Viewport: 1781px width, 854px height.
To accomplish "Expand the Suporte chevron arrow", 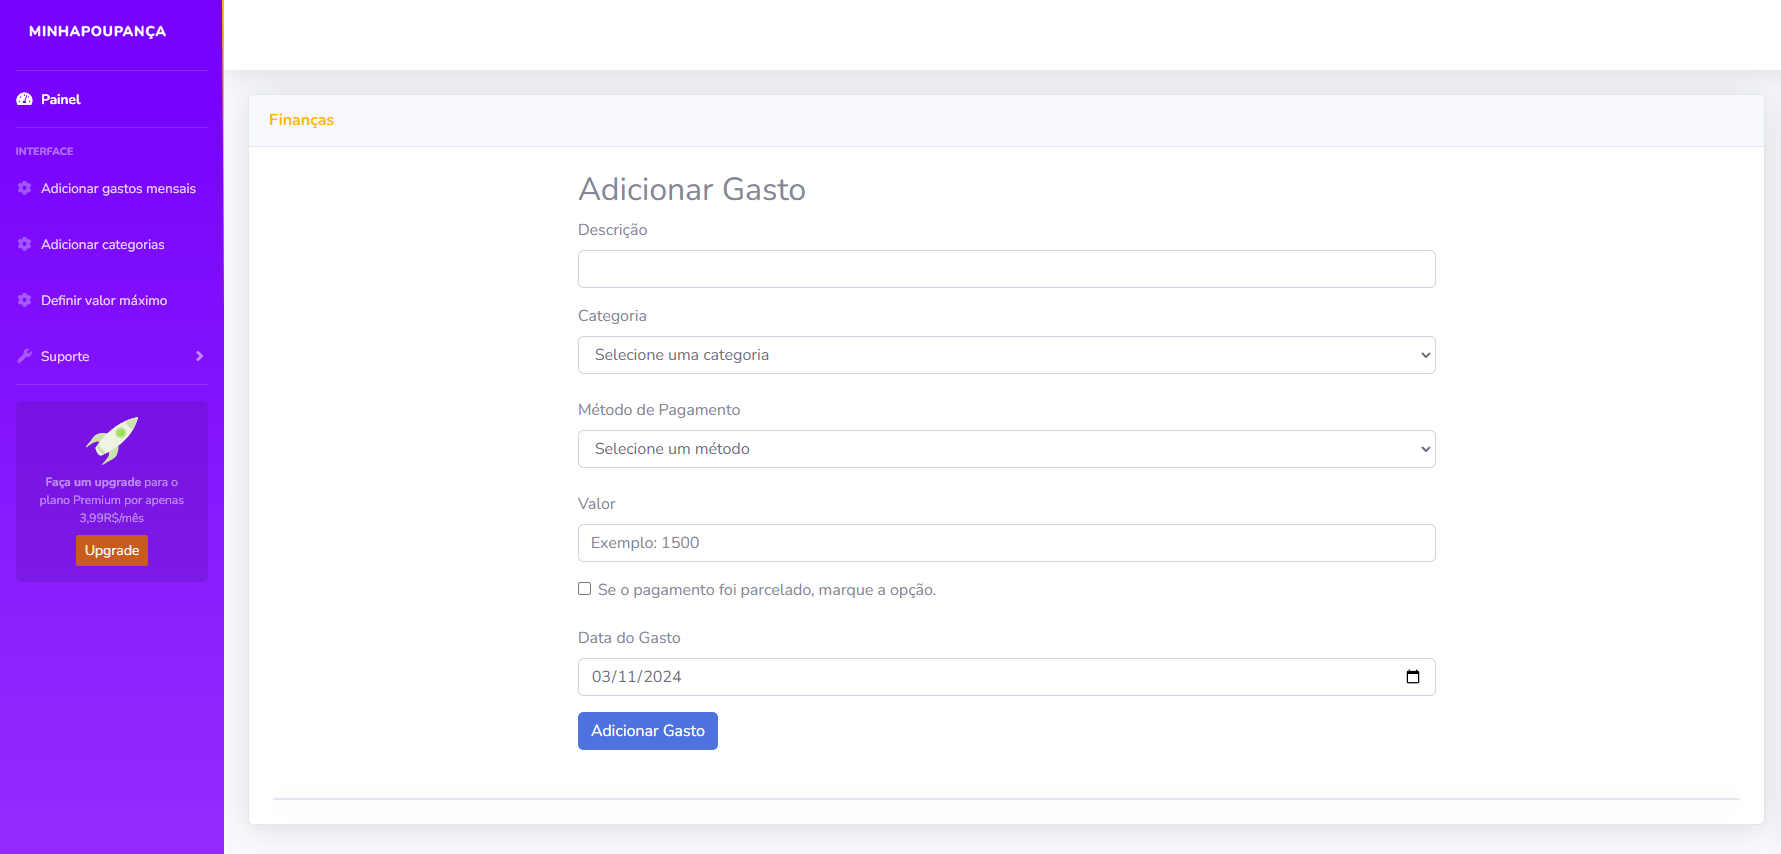I will click(x=199, y=356).
